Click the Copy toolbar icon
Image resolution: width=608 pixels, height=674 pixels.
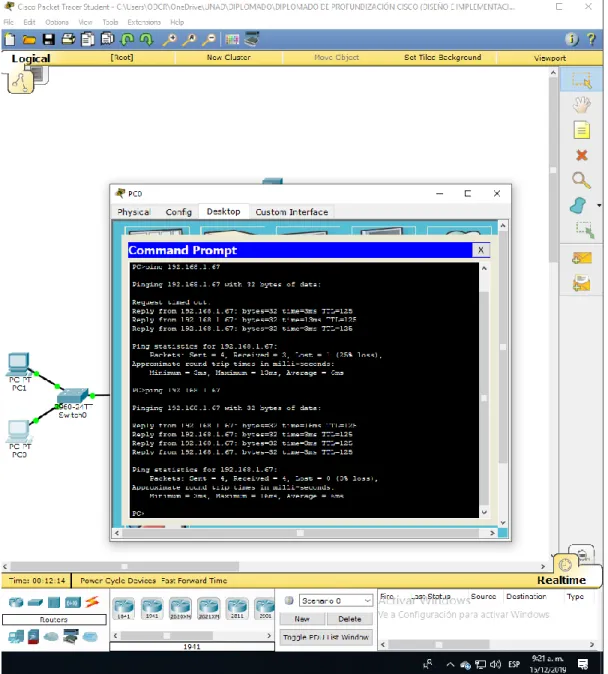tap(88, 40)
